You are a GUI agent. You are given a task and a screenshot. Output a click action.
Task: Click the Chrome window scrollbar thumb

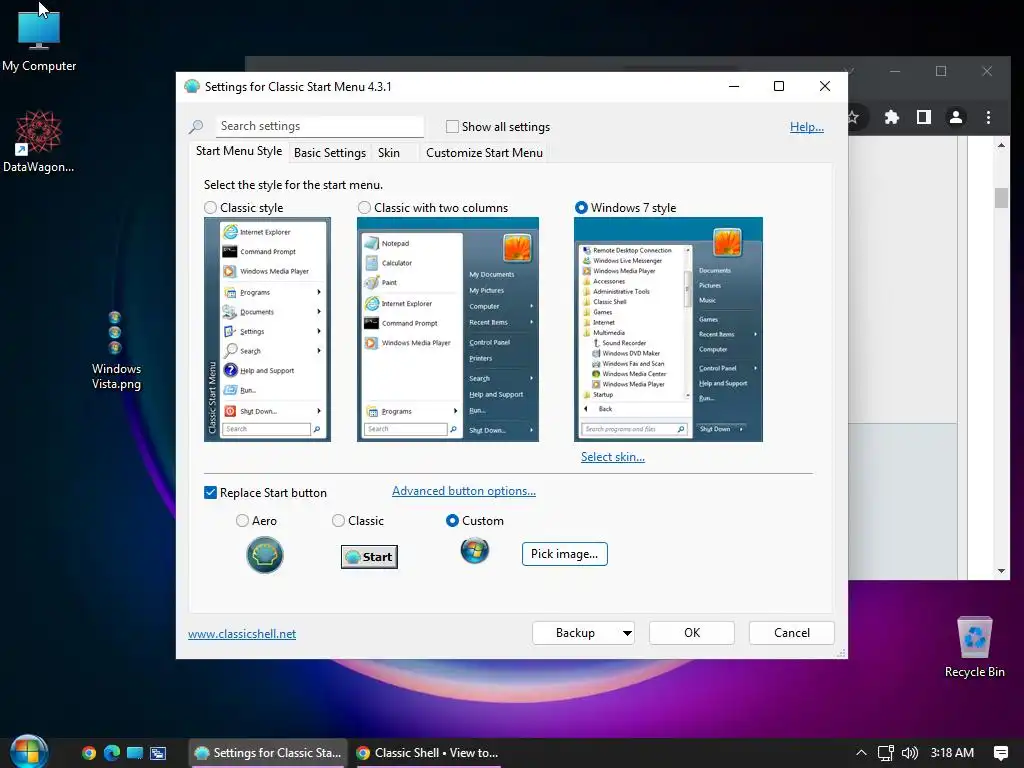(x=1001, y=197)
